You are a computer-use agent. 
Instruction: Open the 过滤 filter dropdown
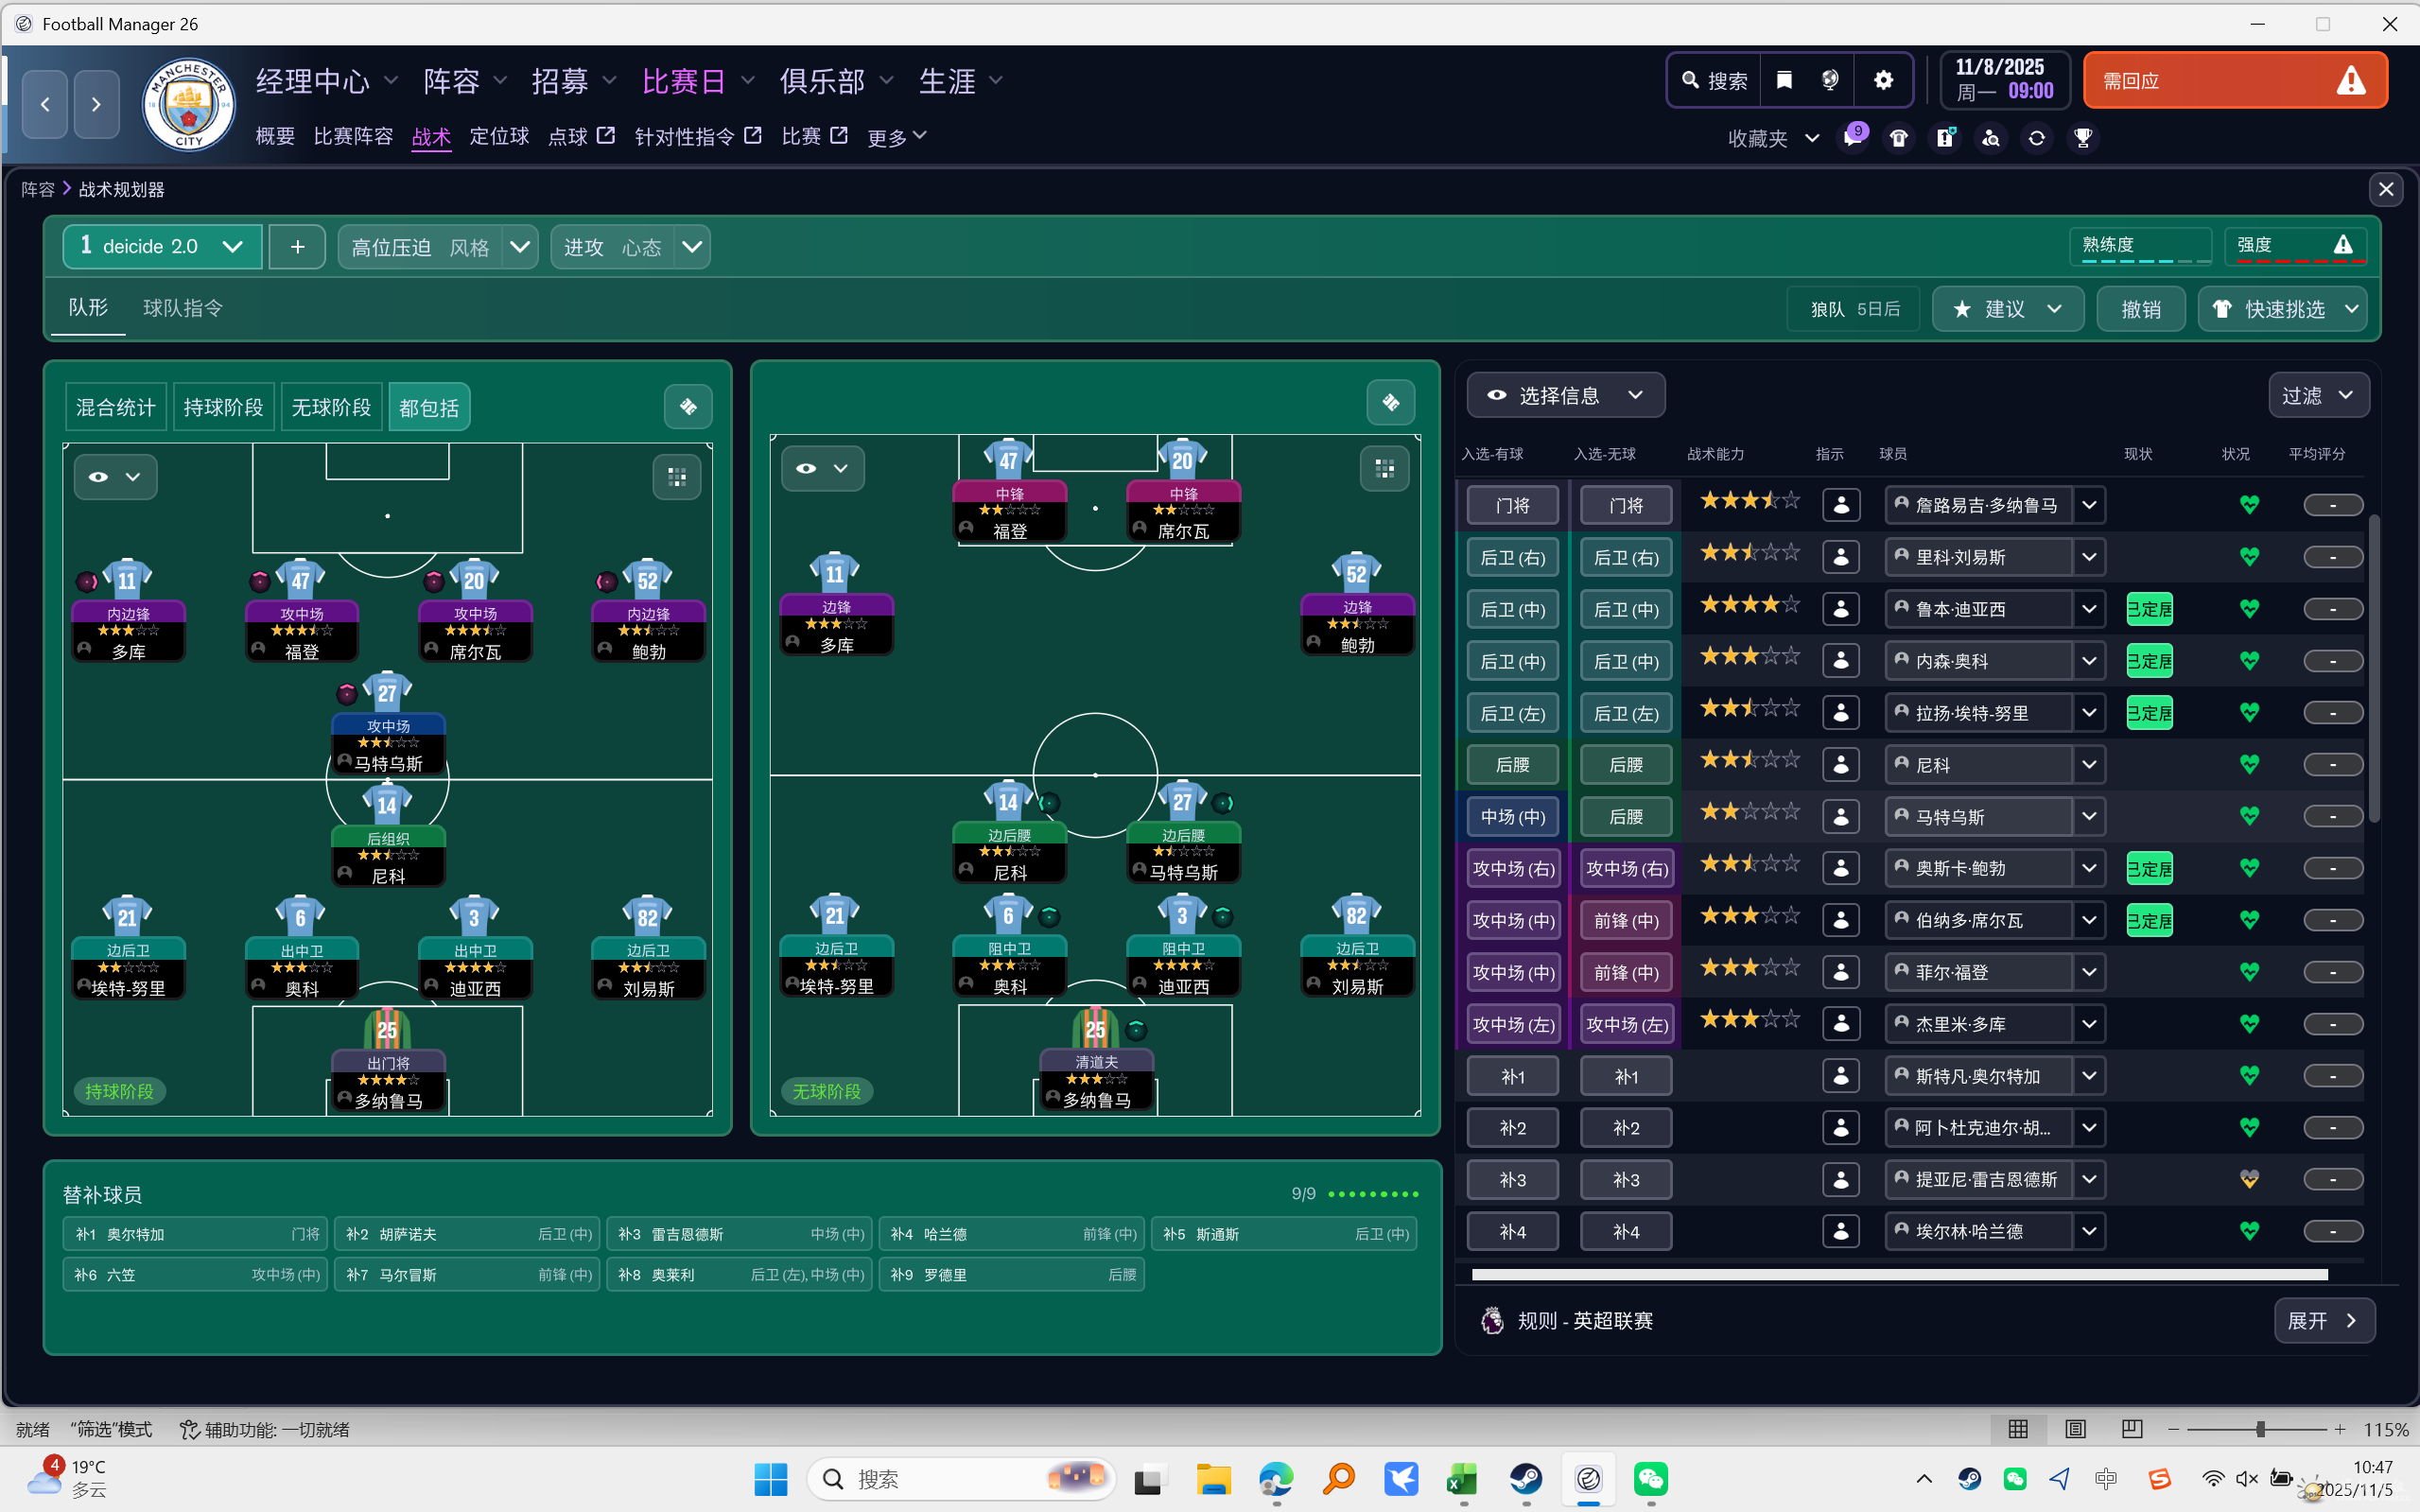(2318, 395)
